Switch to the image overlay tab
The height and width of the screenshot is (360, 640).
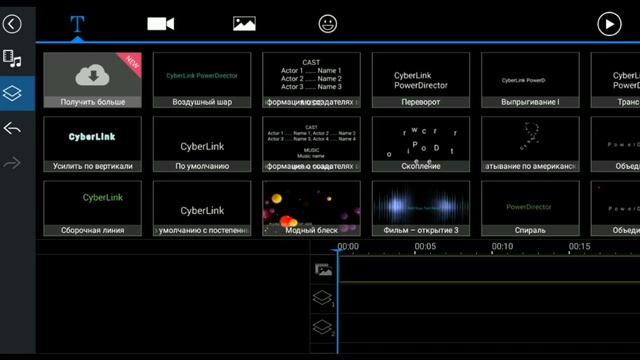click(x=244, y=24)
